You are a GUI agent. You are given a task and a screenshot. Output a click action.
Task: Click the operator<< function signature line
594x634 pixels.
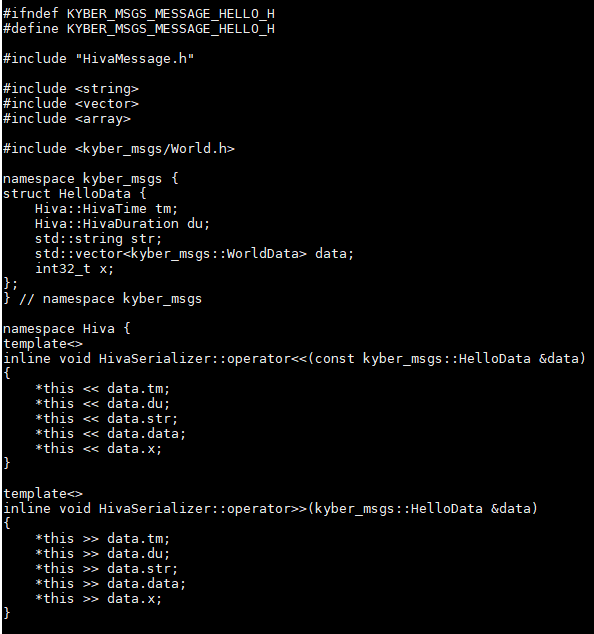[294, 359]
